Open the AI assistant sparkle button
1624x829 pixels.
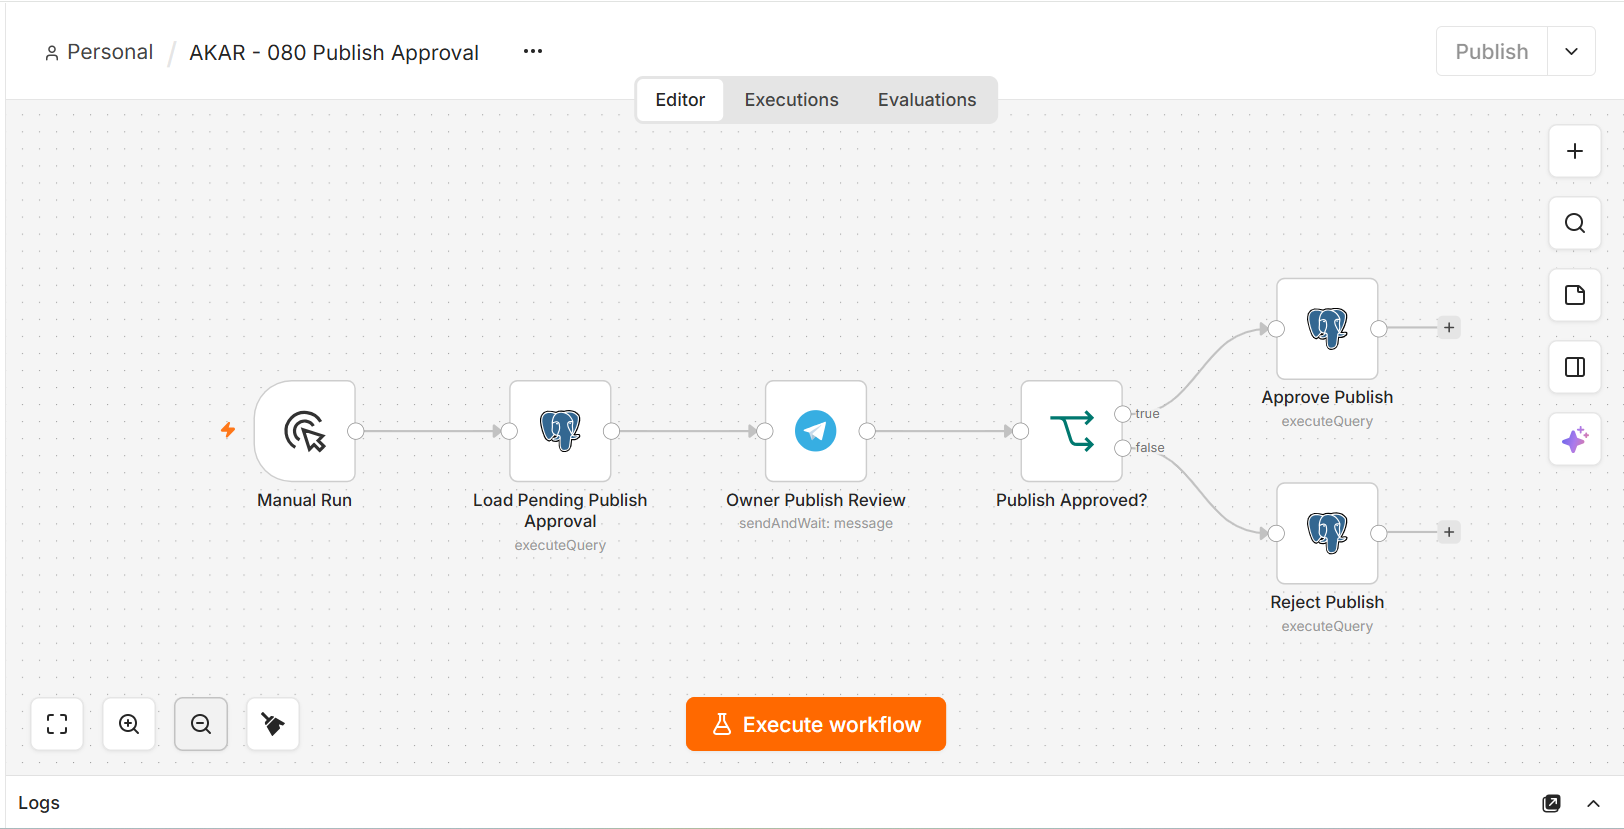click(1575, 439)
